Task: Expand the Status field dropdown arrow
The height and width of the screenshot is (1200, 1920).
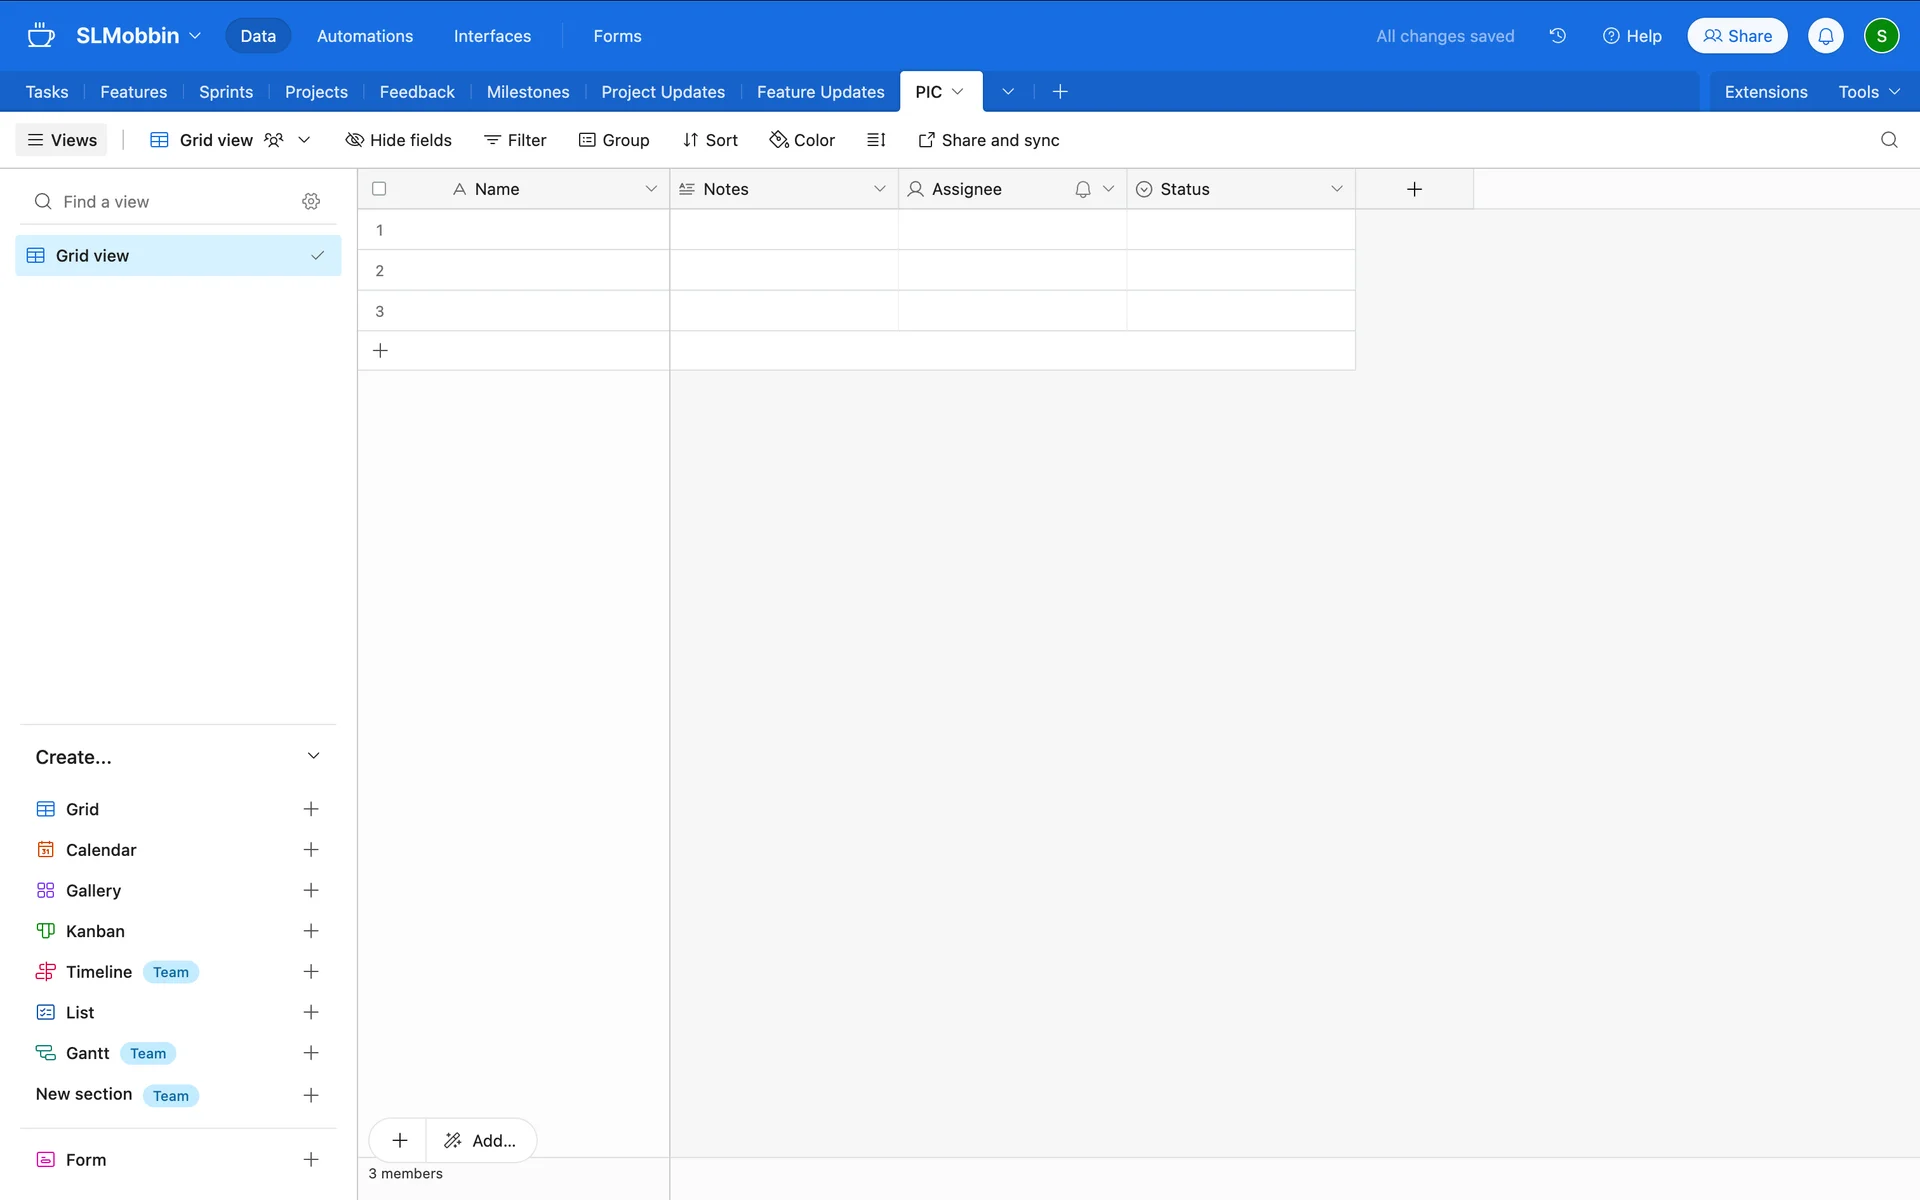Action: tap(1337, 189)
